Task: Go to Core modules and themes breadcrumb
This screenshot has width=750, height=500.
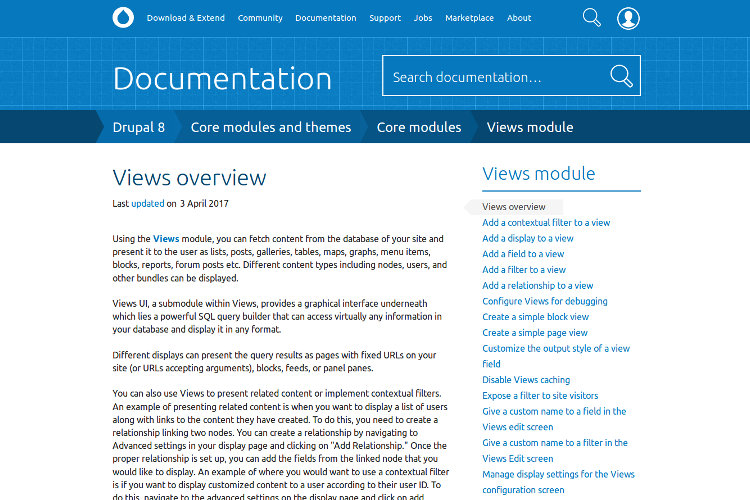Action: [271, 127]
